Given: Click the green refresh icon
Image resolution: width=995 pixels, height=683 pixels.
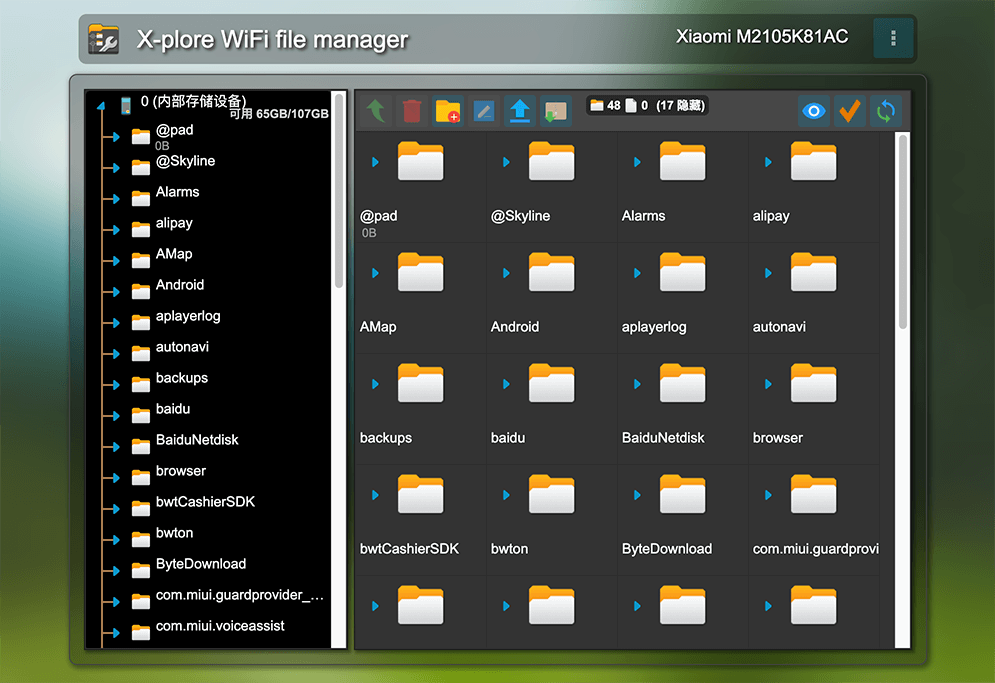Looking at the screenshot, I should pos(886,111).
